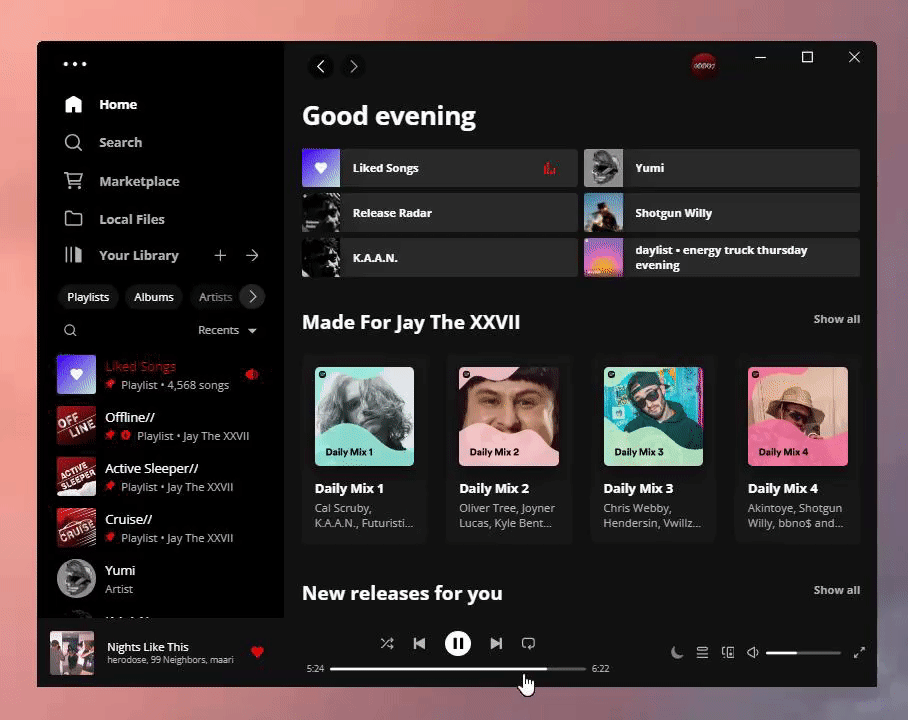Viewport: 908px width, 720px height.
Task: Pause the current song
Action: (457, 644)
